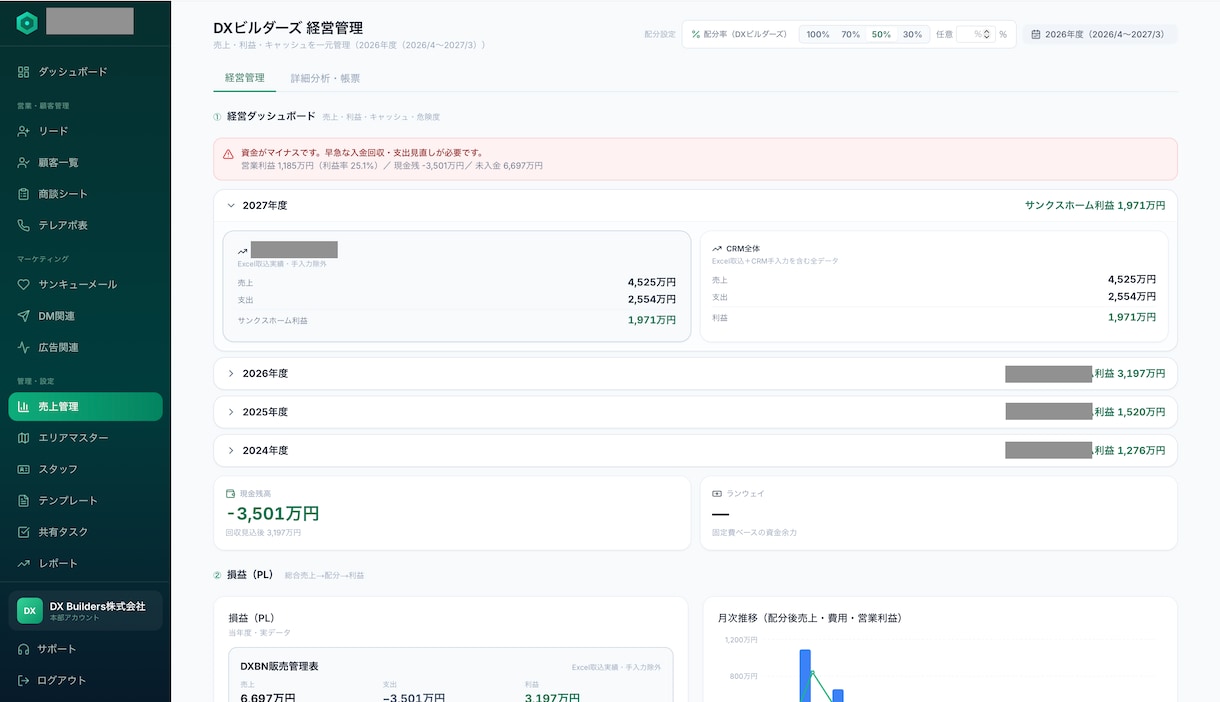Viewport: 1220px width, 702px height.
Task: Open the DM関連 page
Action: tap(85, 316)
